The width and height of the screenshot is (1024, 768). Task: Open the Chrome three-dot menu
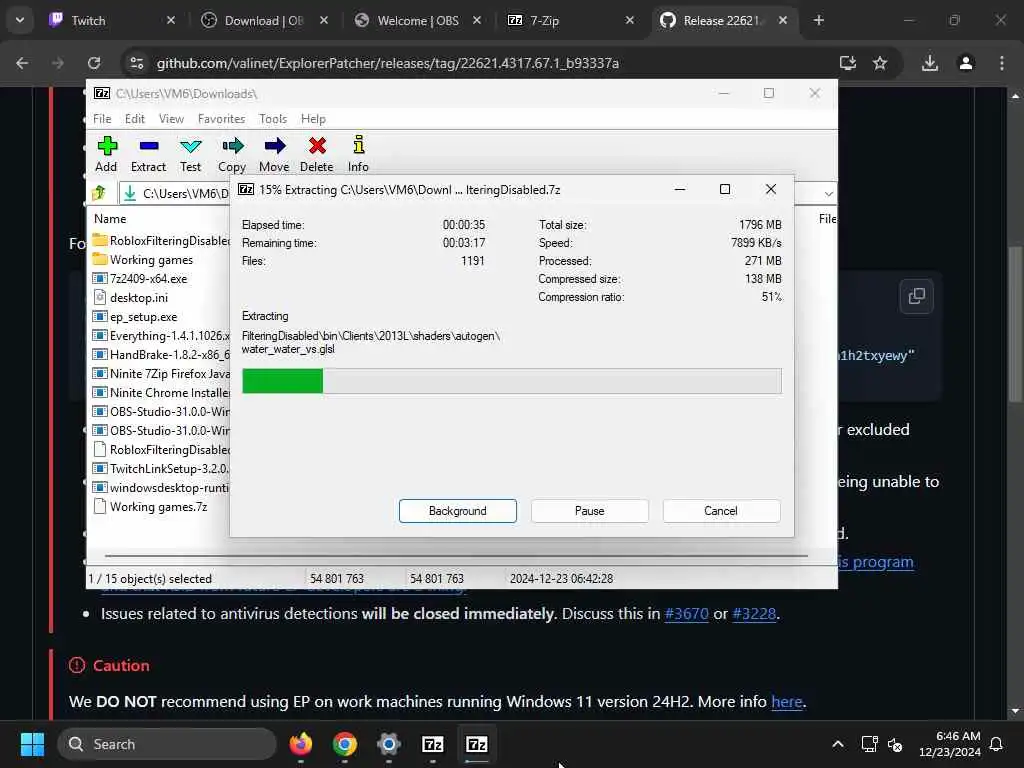point(1001,63)
